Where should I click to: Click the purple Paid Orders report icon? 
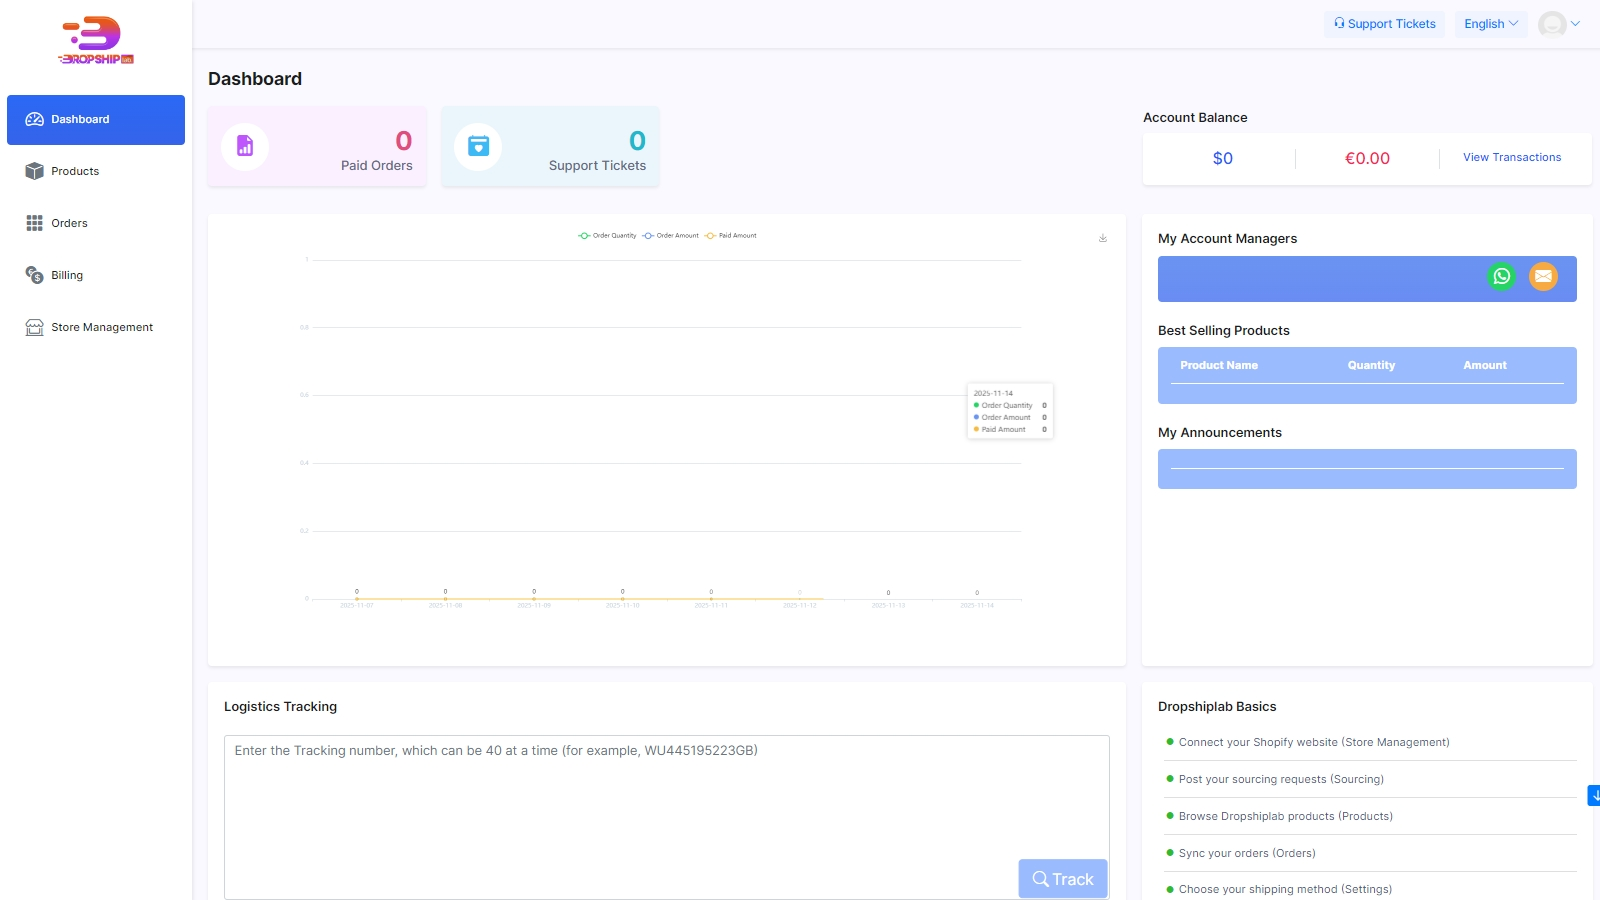click(245, 147)
